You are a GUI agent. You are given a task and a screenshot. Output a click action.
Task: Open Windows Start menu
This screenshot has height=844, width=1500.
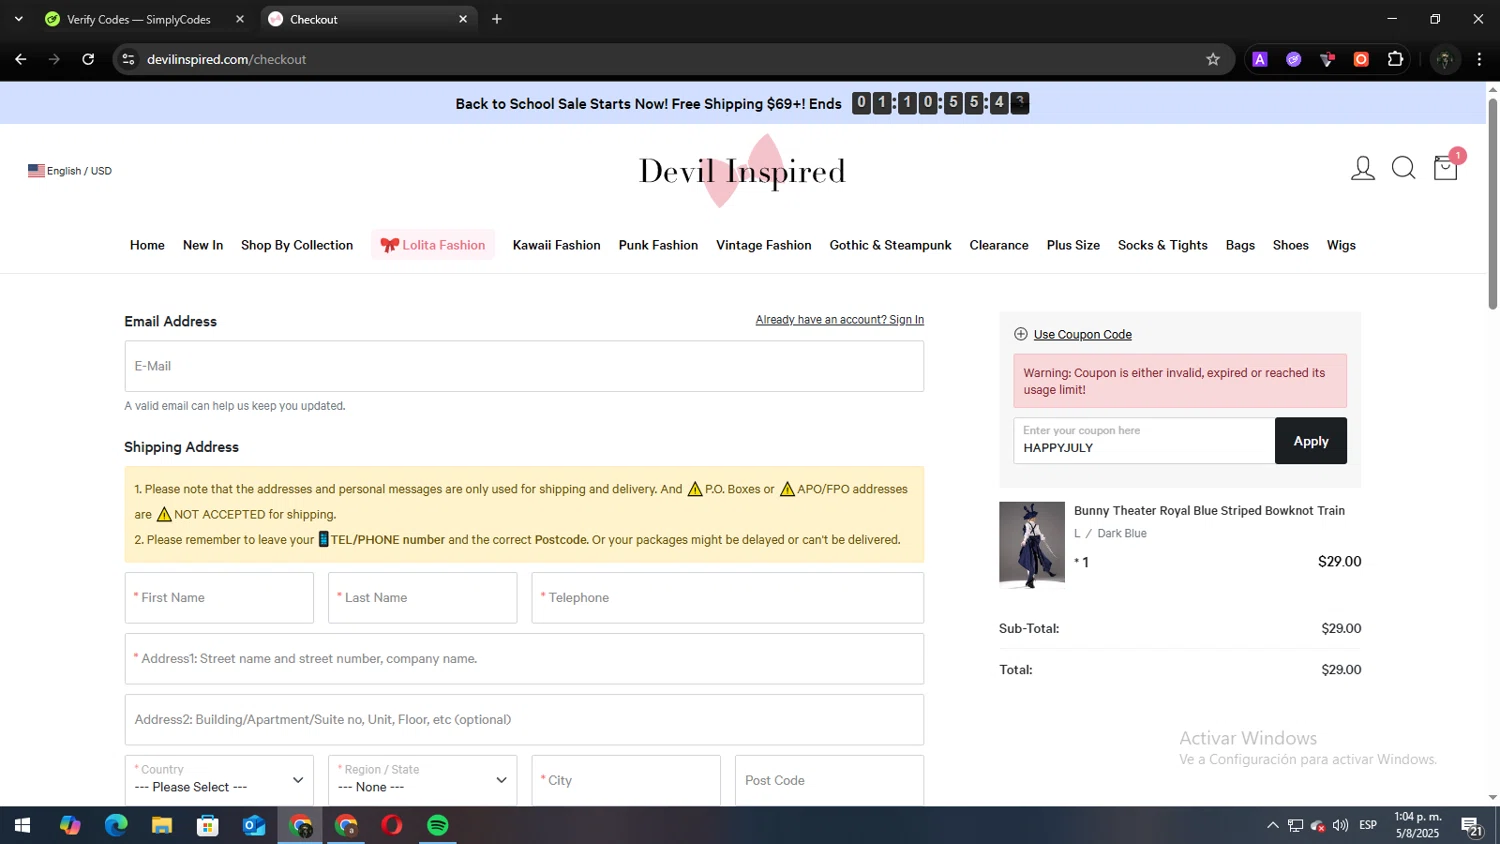[x=22, y=825]
